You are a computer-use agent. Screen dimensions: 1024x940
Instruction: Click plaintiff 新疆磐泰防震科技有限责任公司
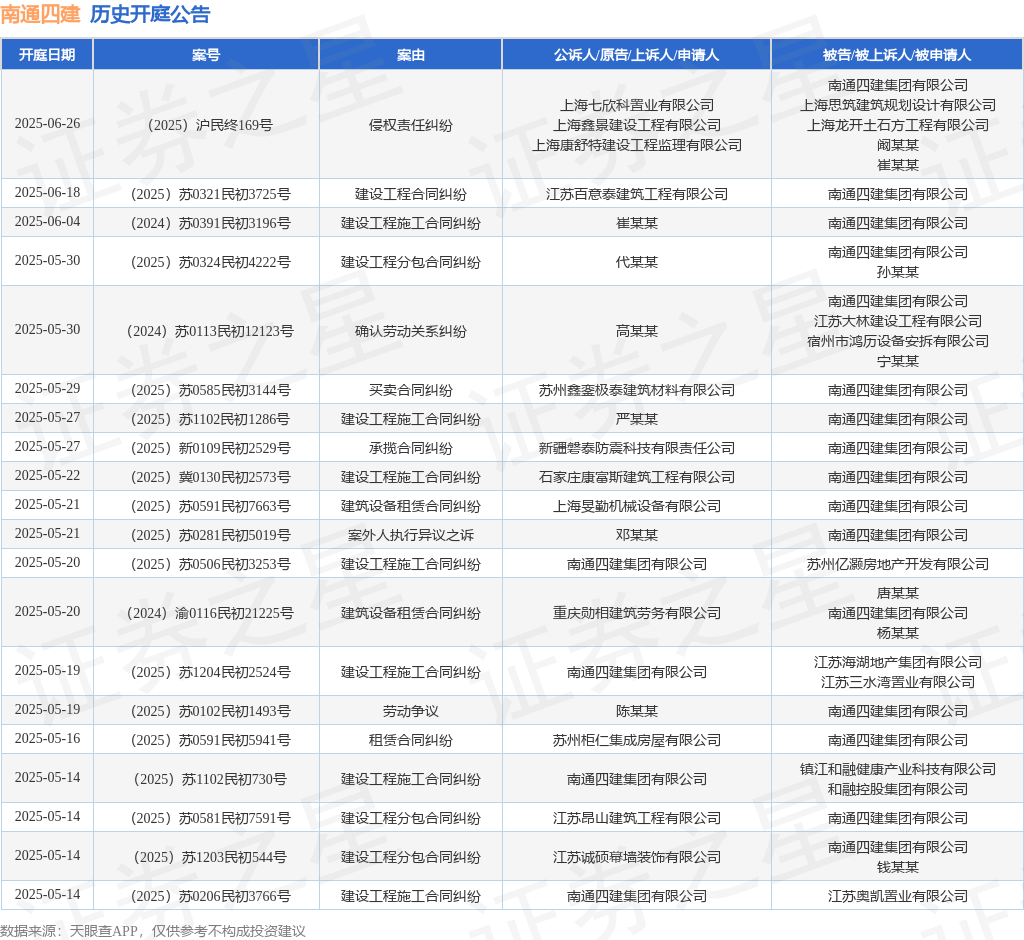pos(637,448)
